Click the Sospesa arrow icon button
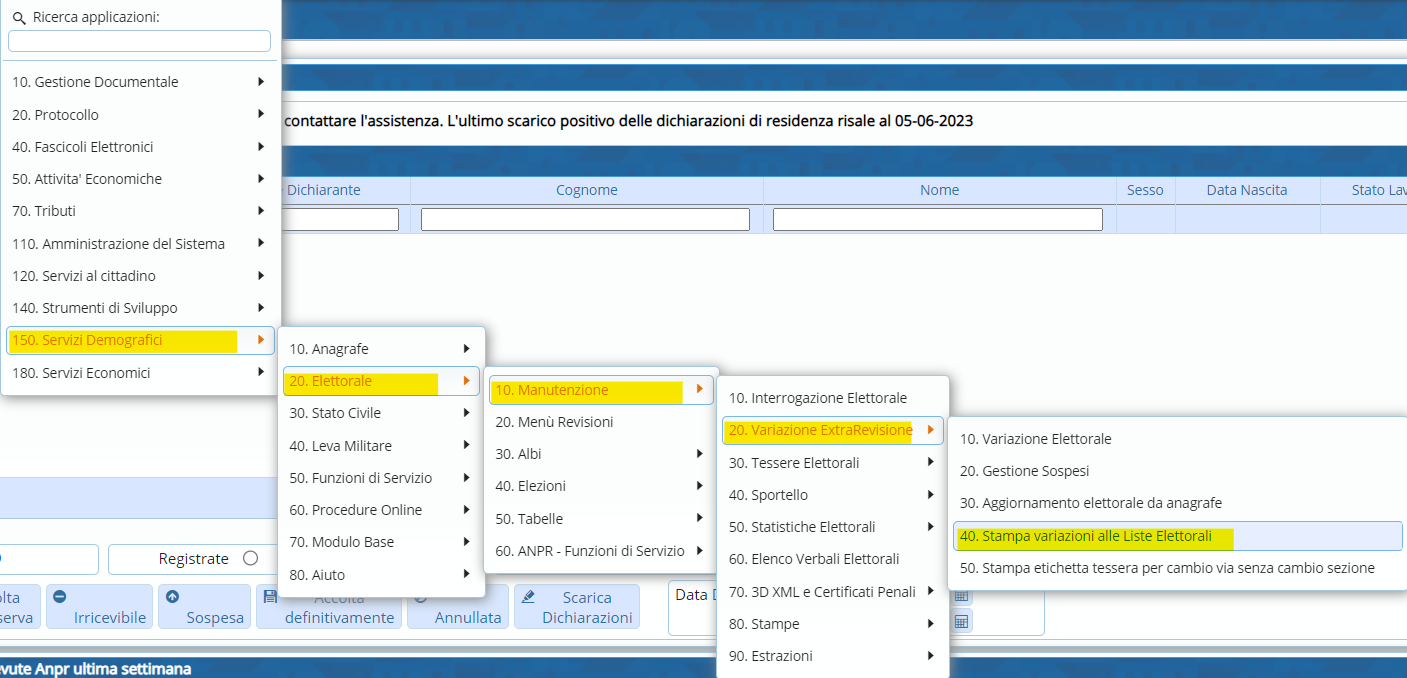The image size is (1407, 678). coord(172,597)
